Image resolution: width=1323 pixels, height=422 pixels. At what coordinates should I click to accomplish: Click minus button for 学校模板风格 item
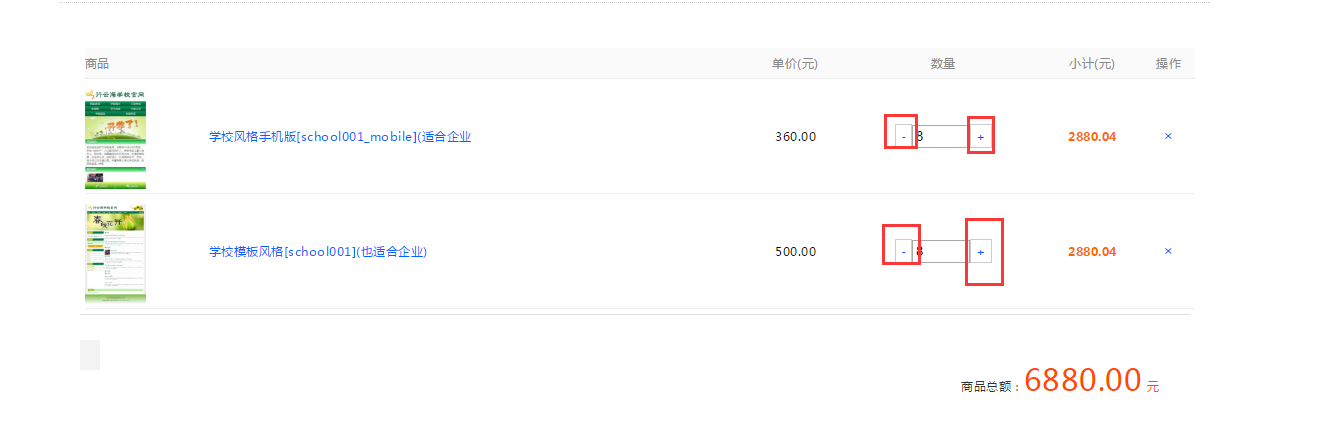point(903,251)
